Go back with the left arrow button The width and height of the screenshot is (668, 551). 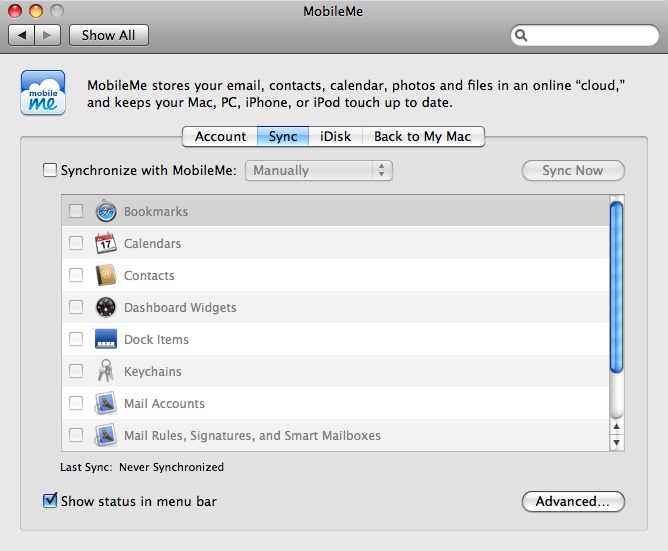pyautogui.click(x=21, y=35)
